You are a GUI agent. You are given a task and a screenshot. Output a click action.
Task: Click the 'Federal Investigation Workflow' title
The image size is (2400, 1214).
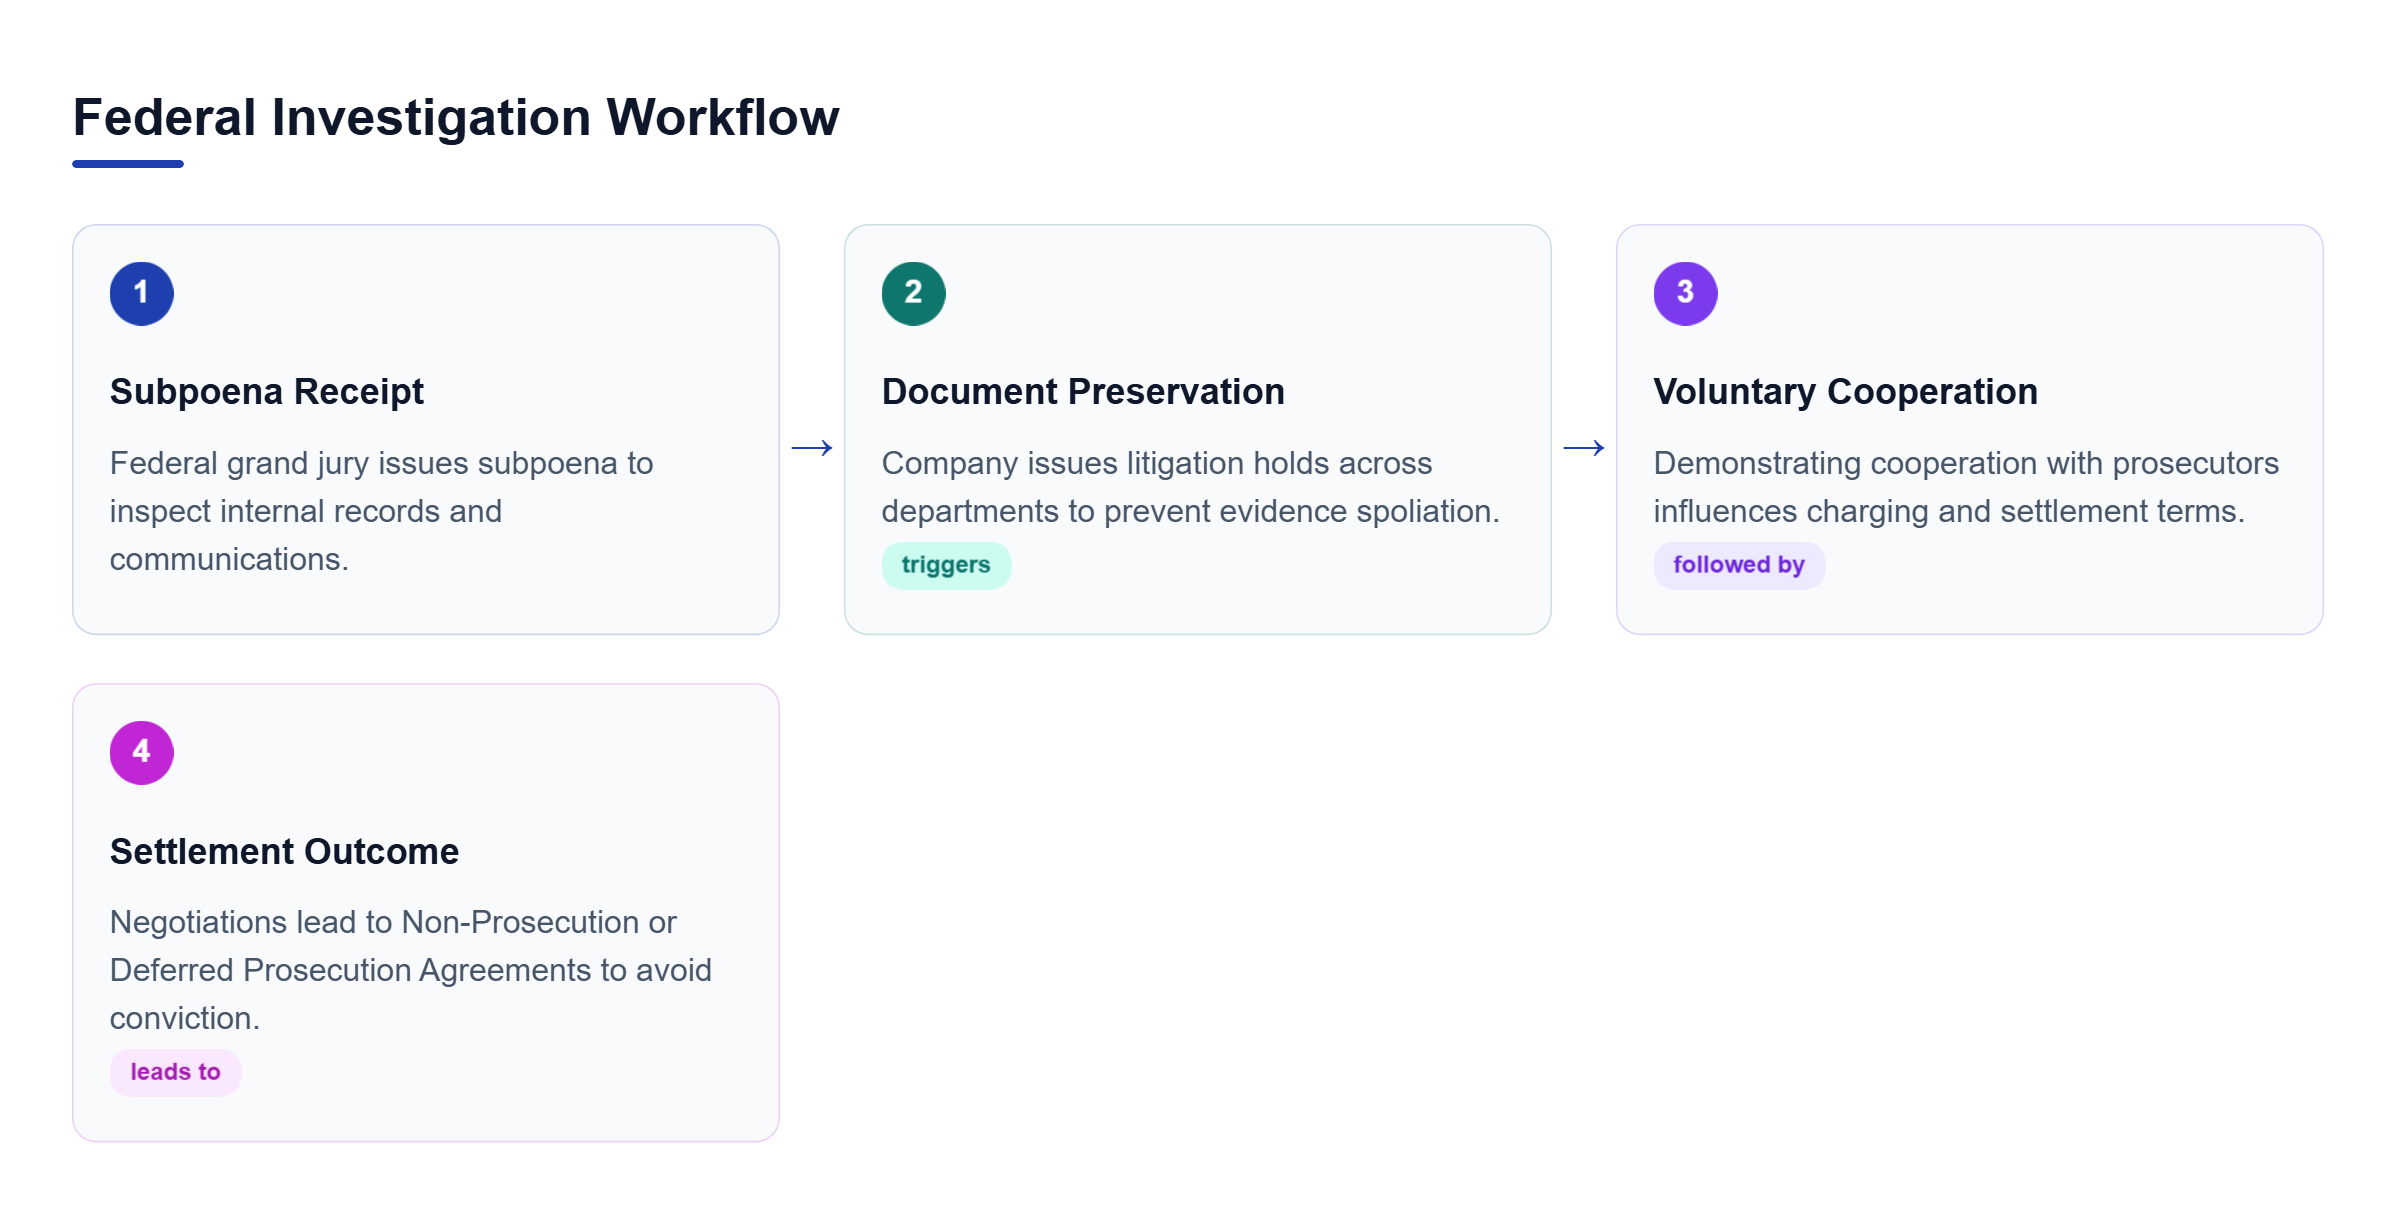pos(456,117)
